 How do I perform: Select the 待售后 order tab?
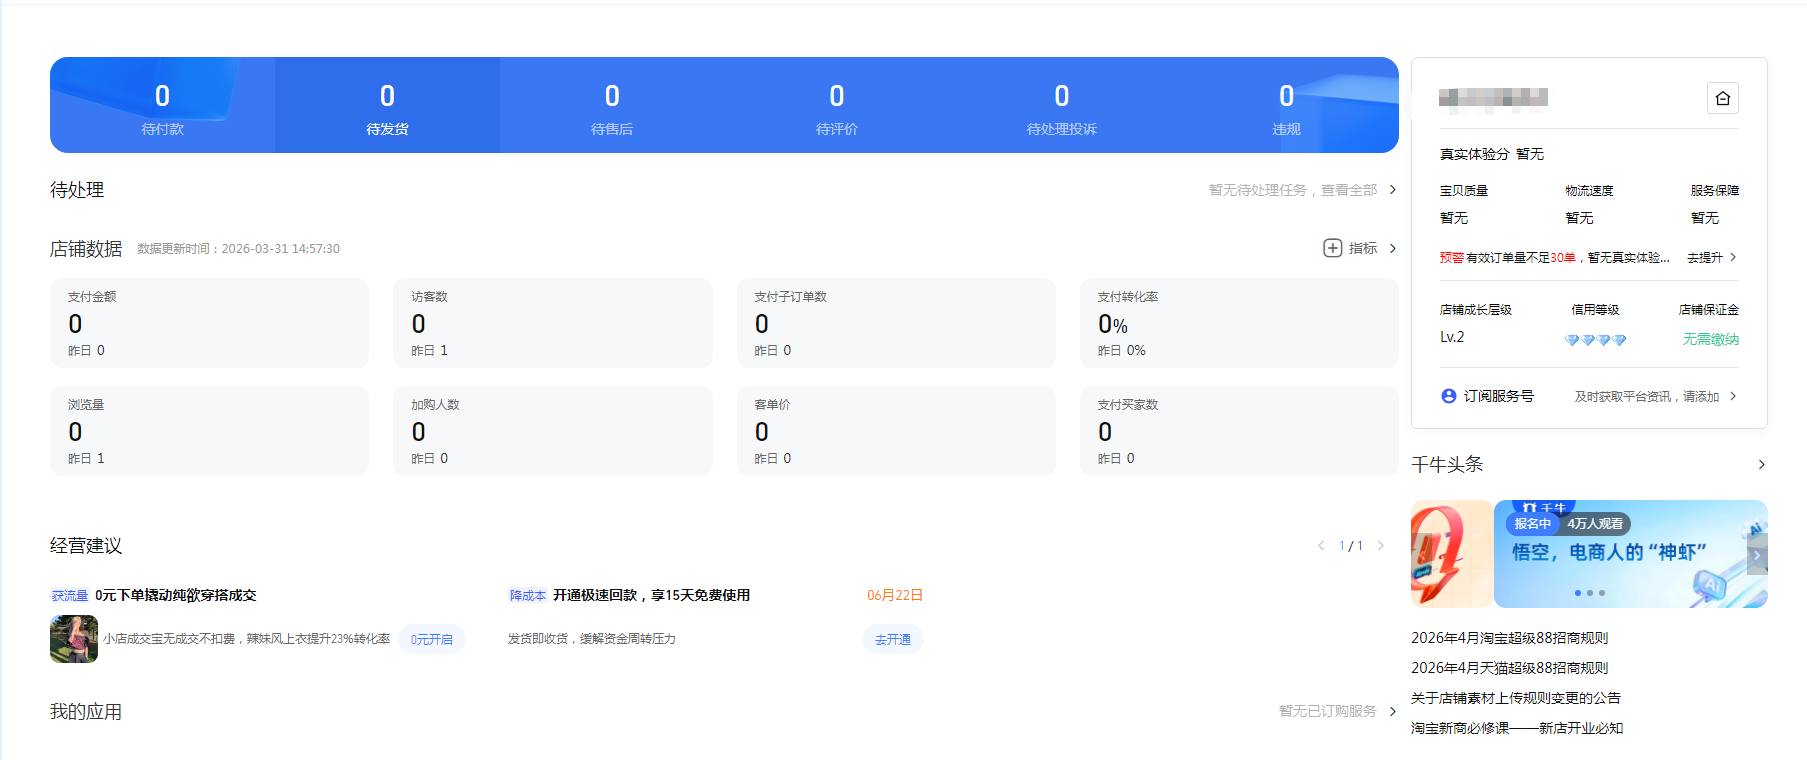coord(612,105)
